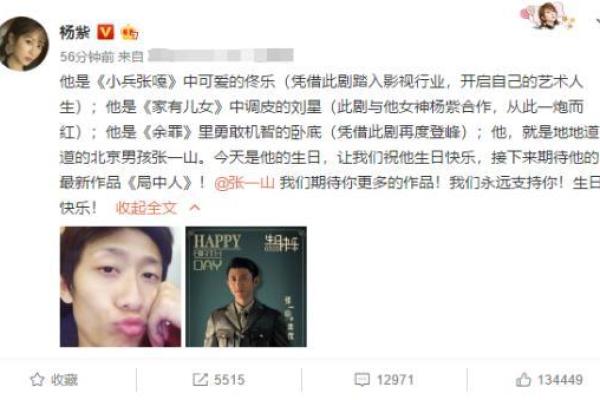The image size is (600, 400).
Task: Click the repost share icon
Action: click(200, 380)
